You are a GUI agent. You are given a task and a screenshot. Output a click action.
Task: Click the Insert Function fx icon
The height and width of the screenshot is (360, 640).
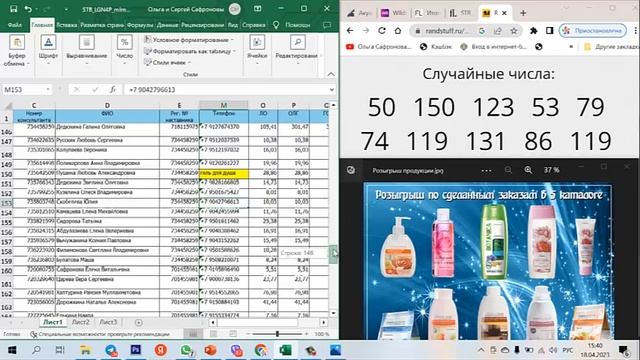pos(113,89)
